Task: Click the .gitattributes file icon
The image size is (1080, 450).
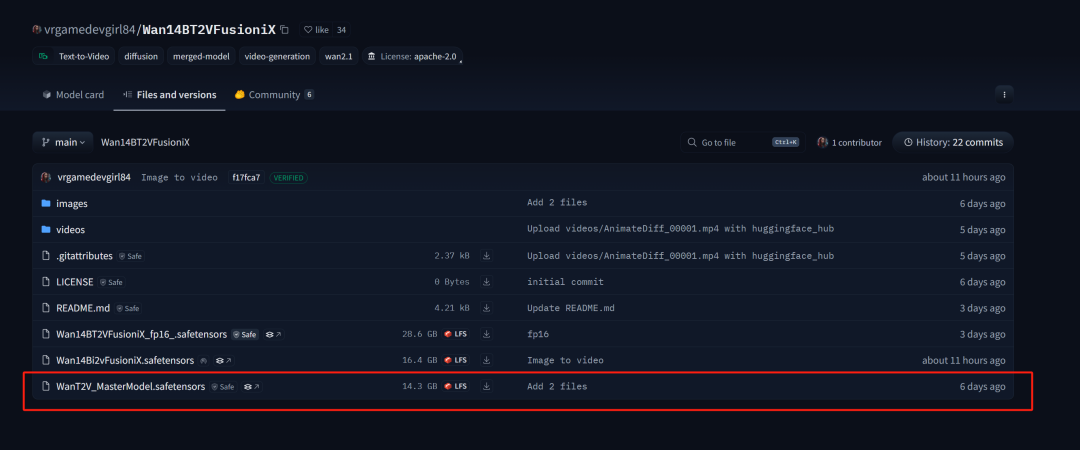Action: pyautogui.click(x=46, y=256)
